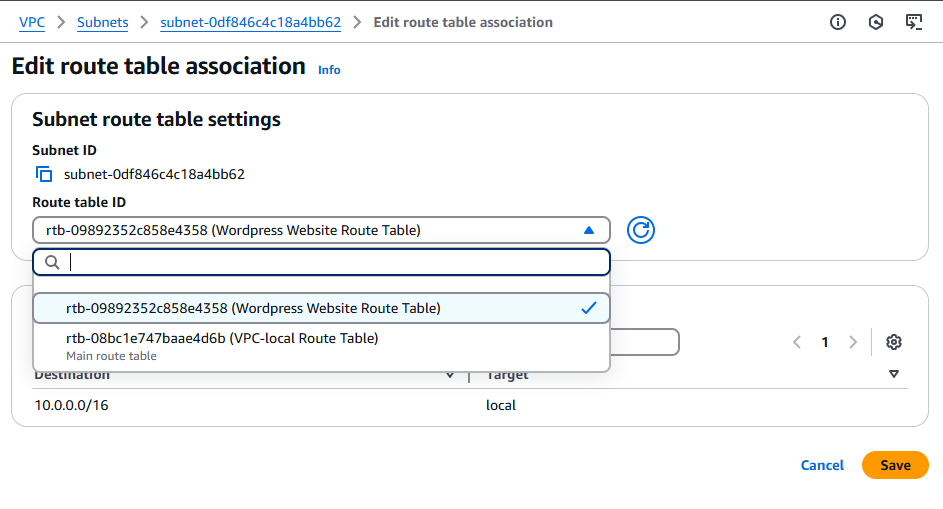
Task: Navigate to Subnets in the breadcrumb
Action: point(103,22)
